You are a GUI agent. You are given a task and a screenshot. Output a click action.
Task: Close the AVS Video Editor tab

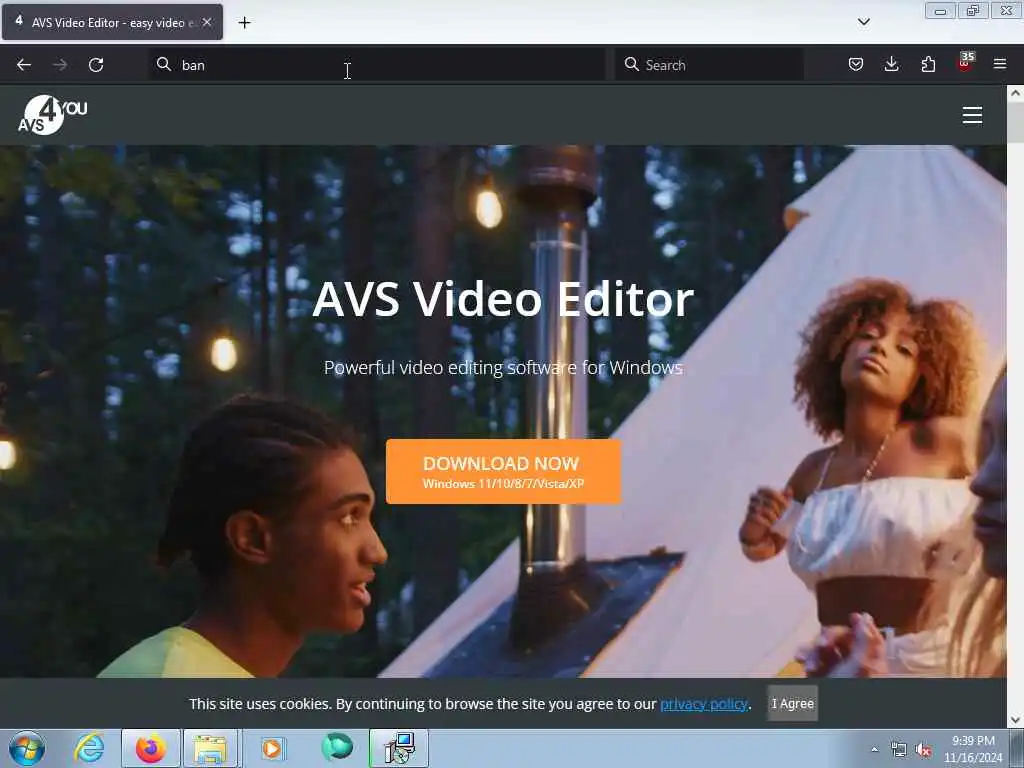point(207,22)
